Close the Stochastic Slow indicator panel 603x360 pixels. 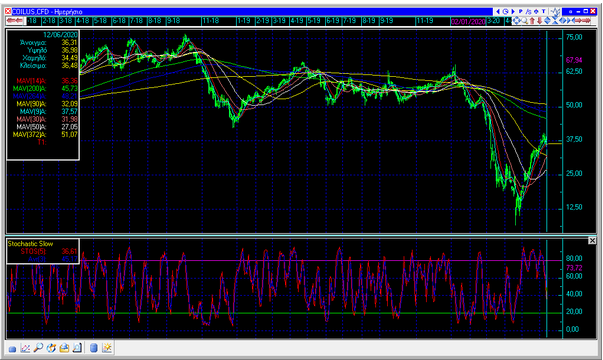pyautogui.click(x=592, y=240)
